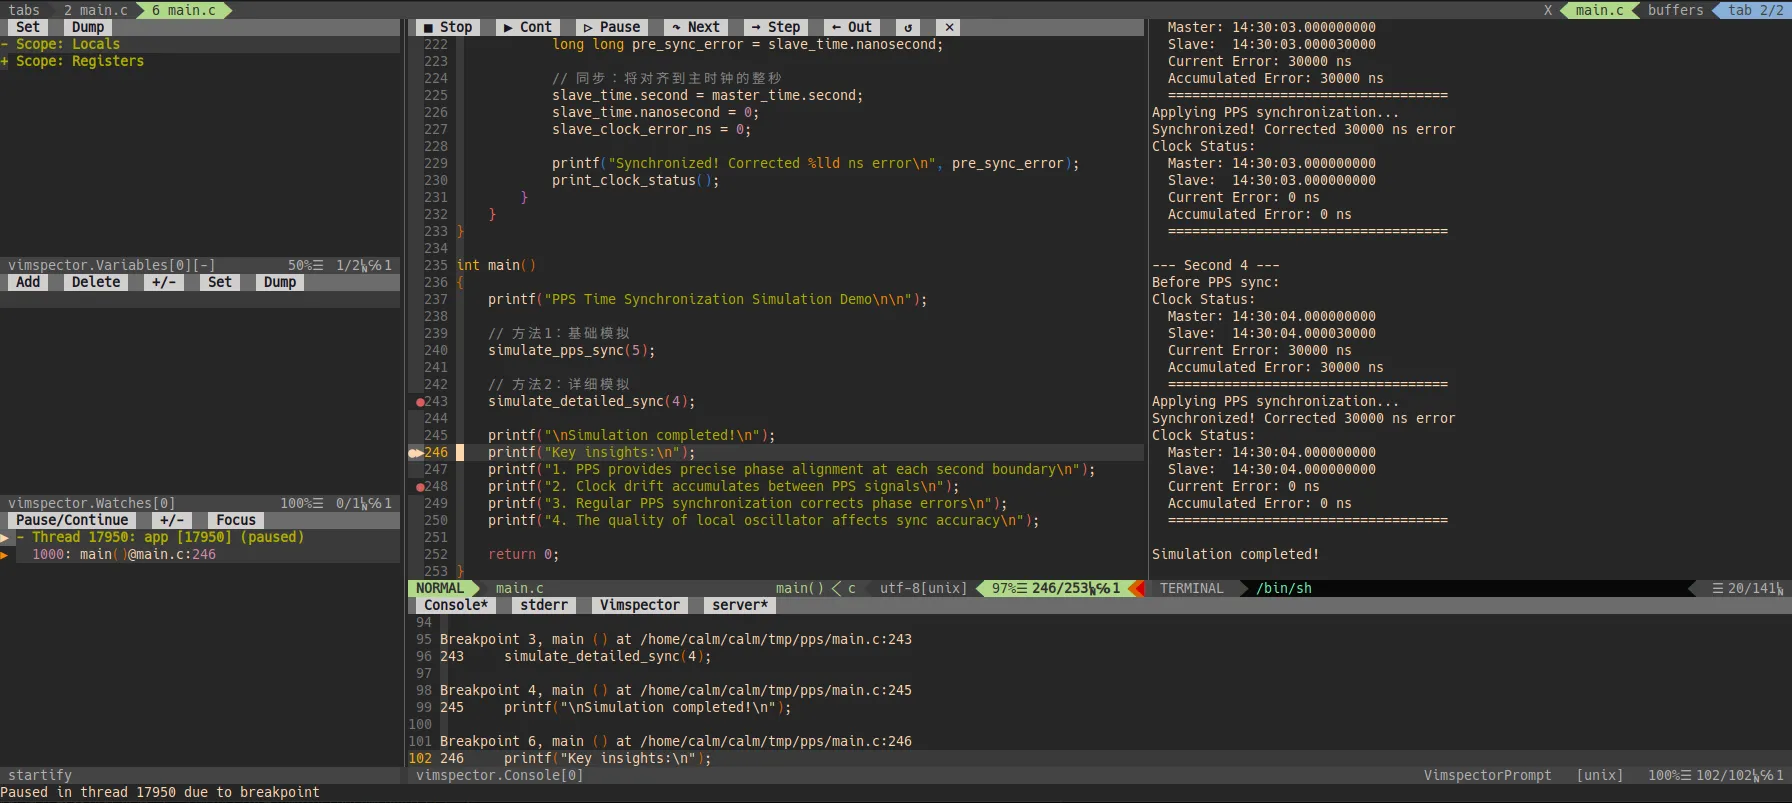Select stack frame main()@main.c:246
This screenshot has height=803, width=1792.
click(x=124, y=554)
